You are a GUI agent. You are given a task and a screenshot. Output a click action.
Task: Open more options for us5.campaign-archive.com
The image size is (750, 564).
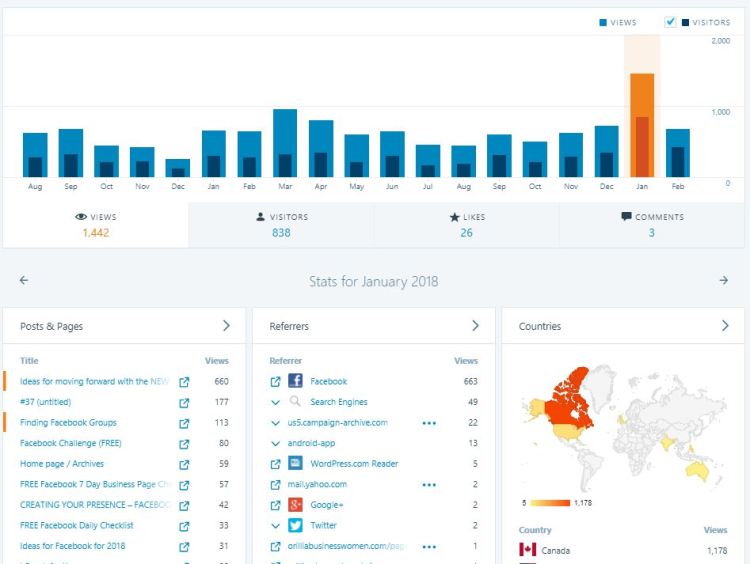[429, 423]
